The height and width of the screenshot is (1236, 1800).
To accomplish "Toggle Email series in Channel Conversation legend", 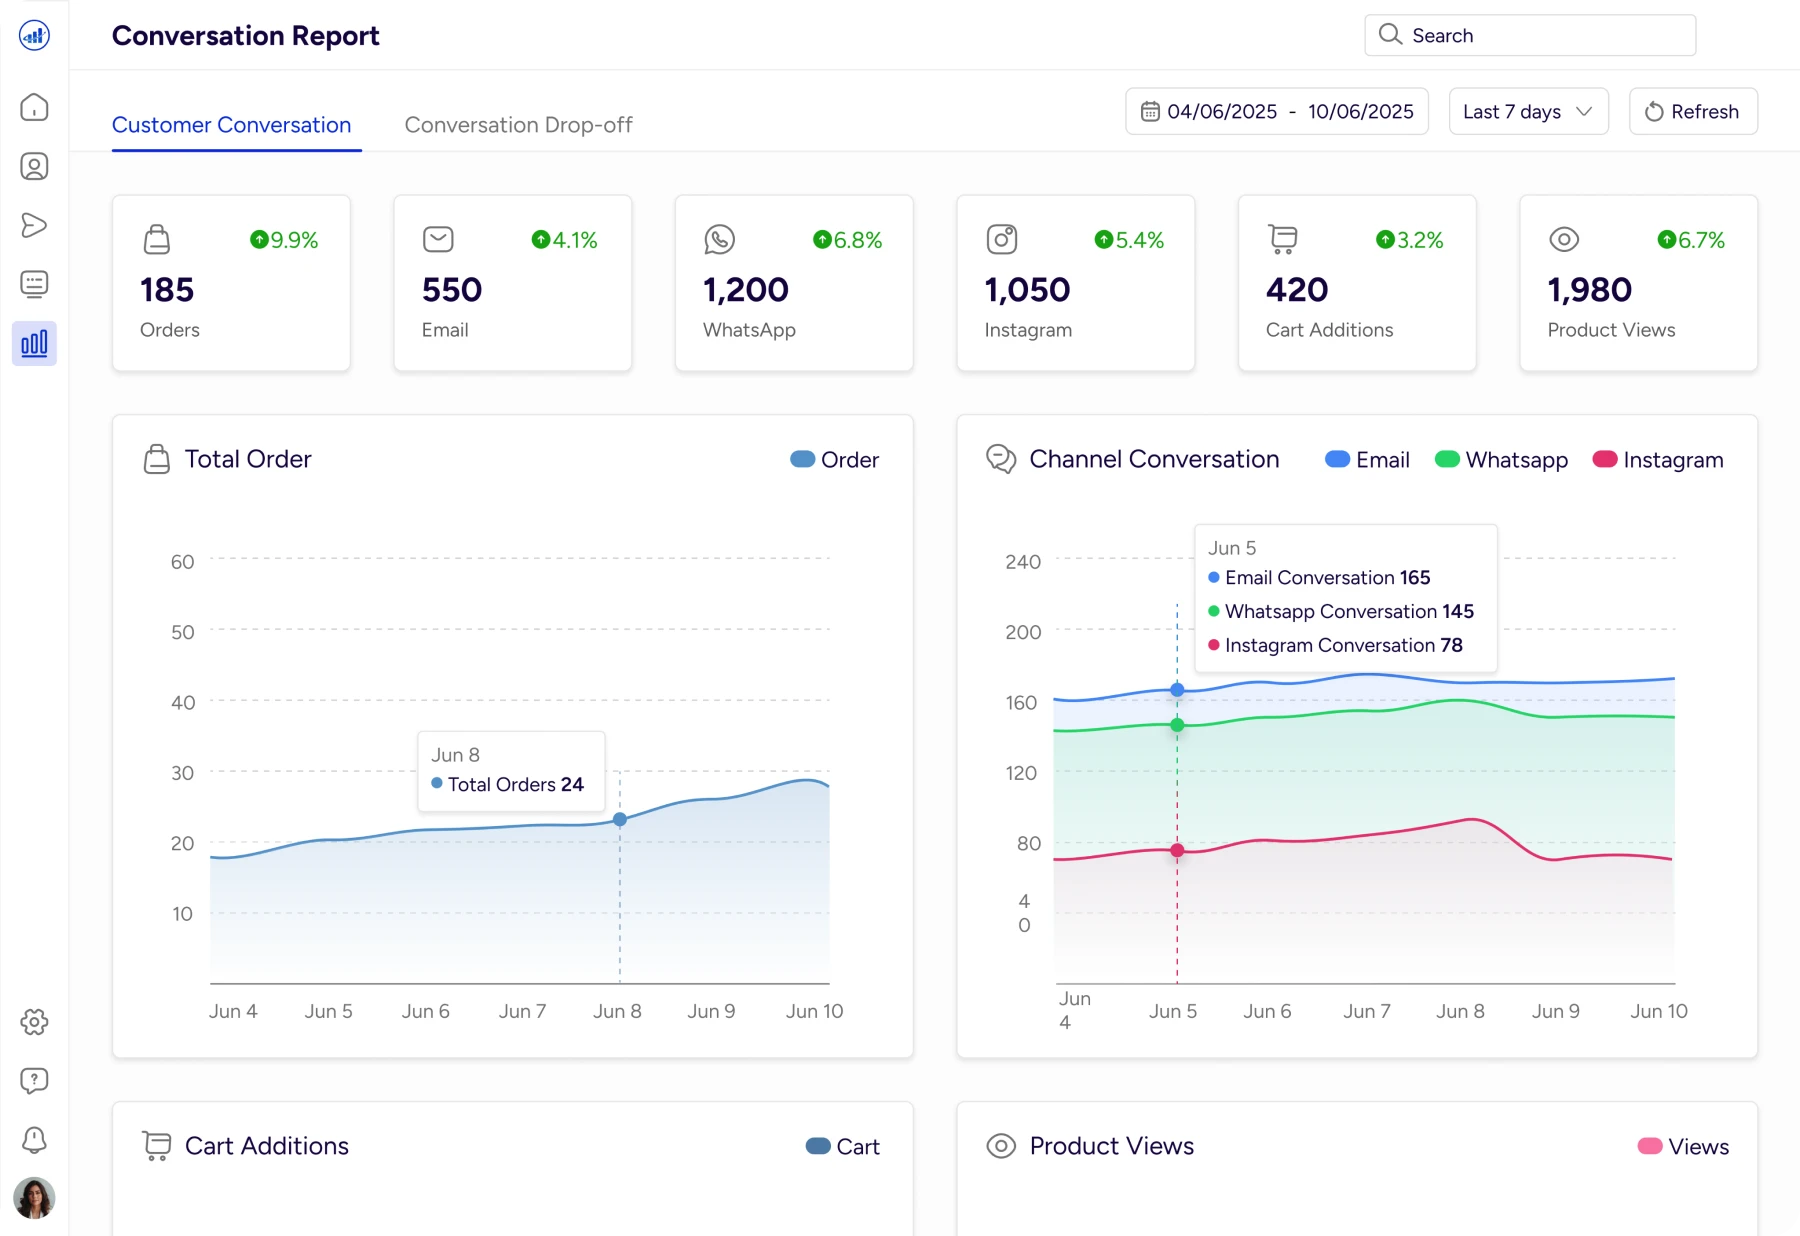I will pyautogui.click(x=1367, y=460).
